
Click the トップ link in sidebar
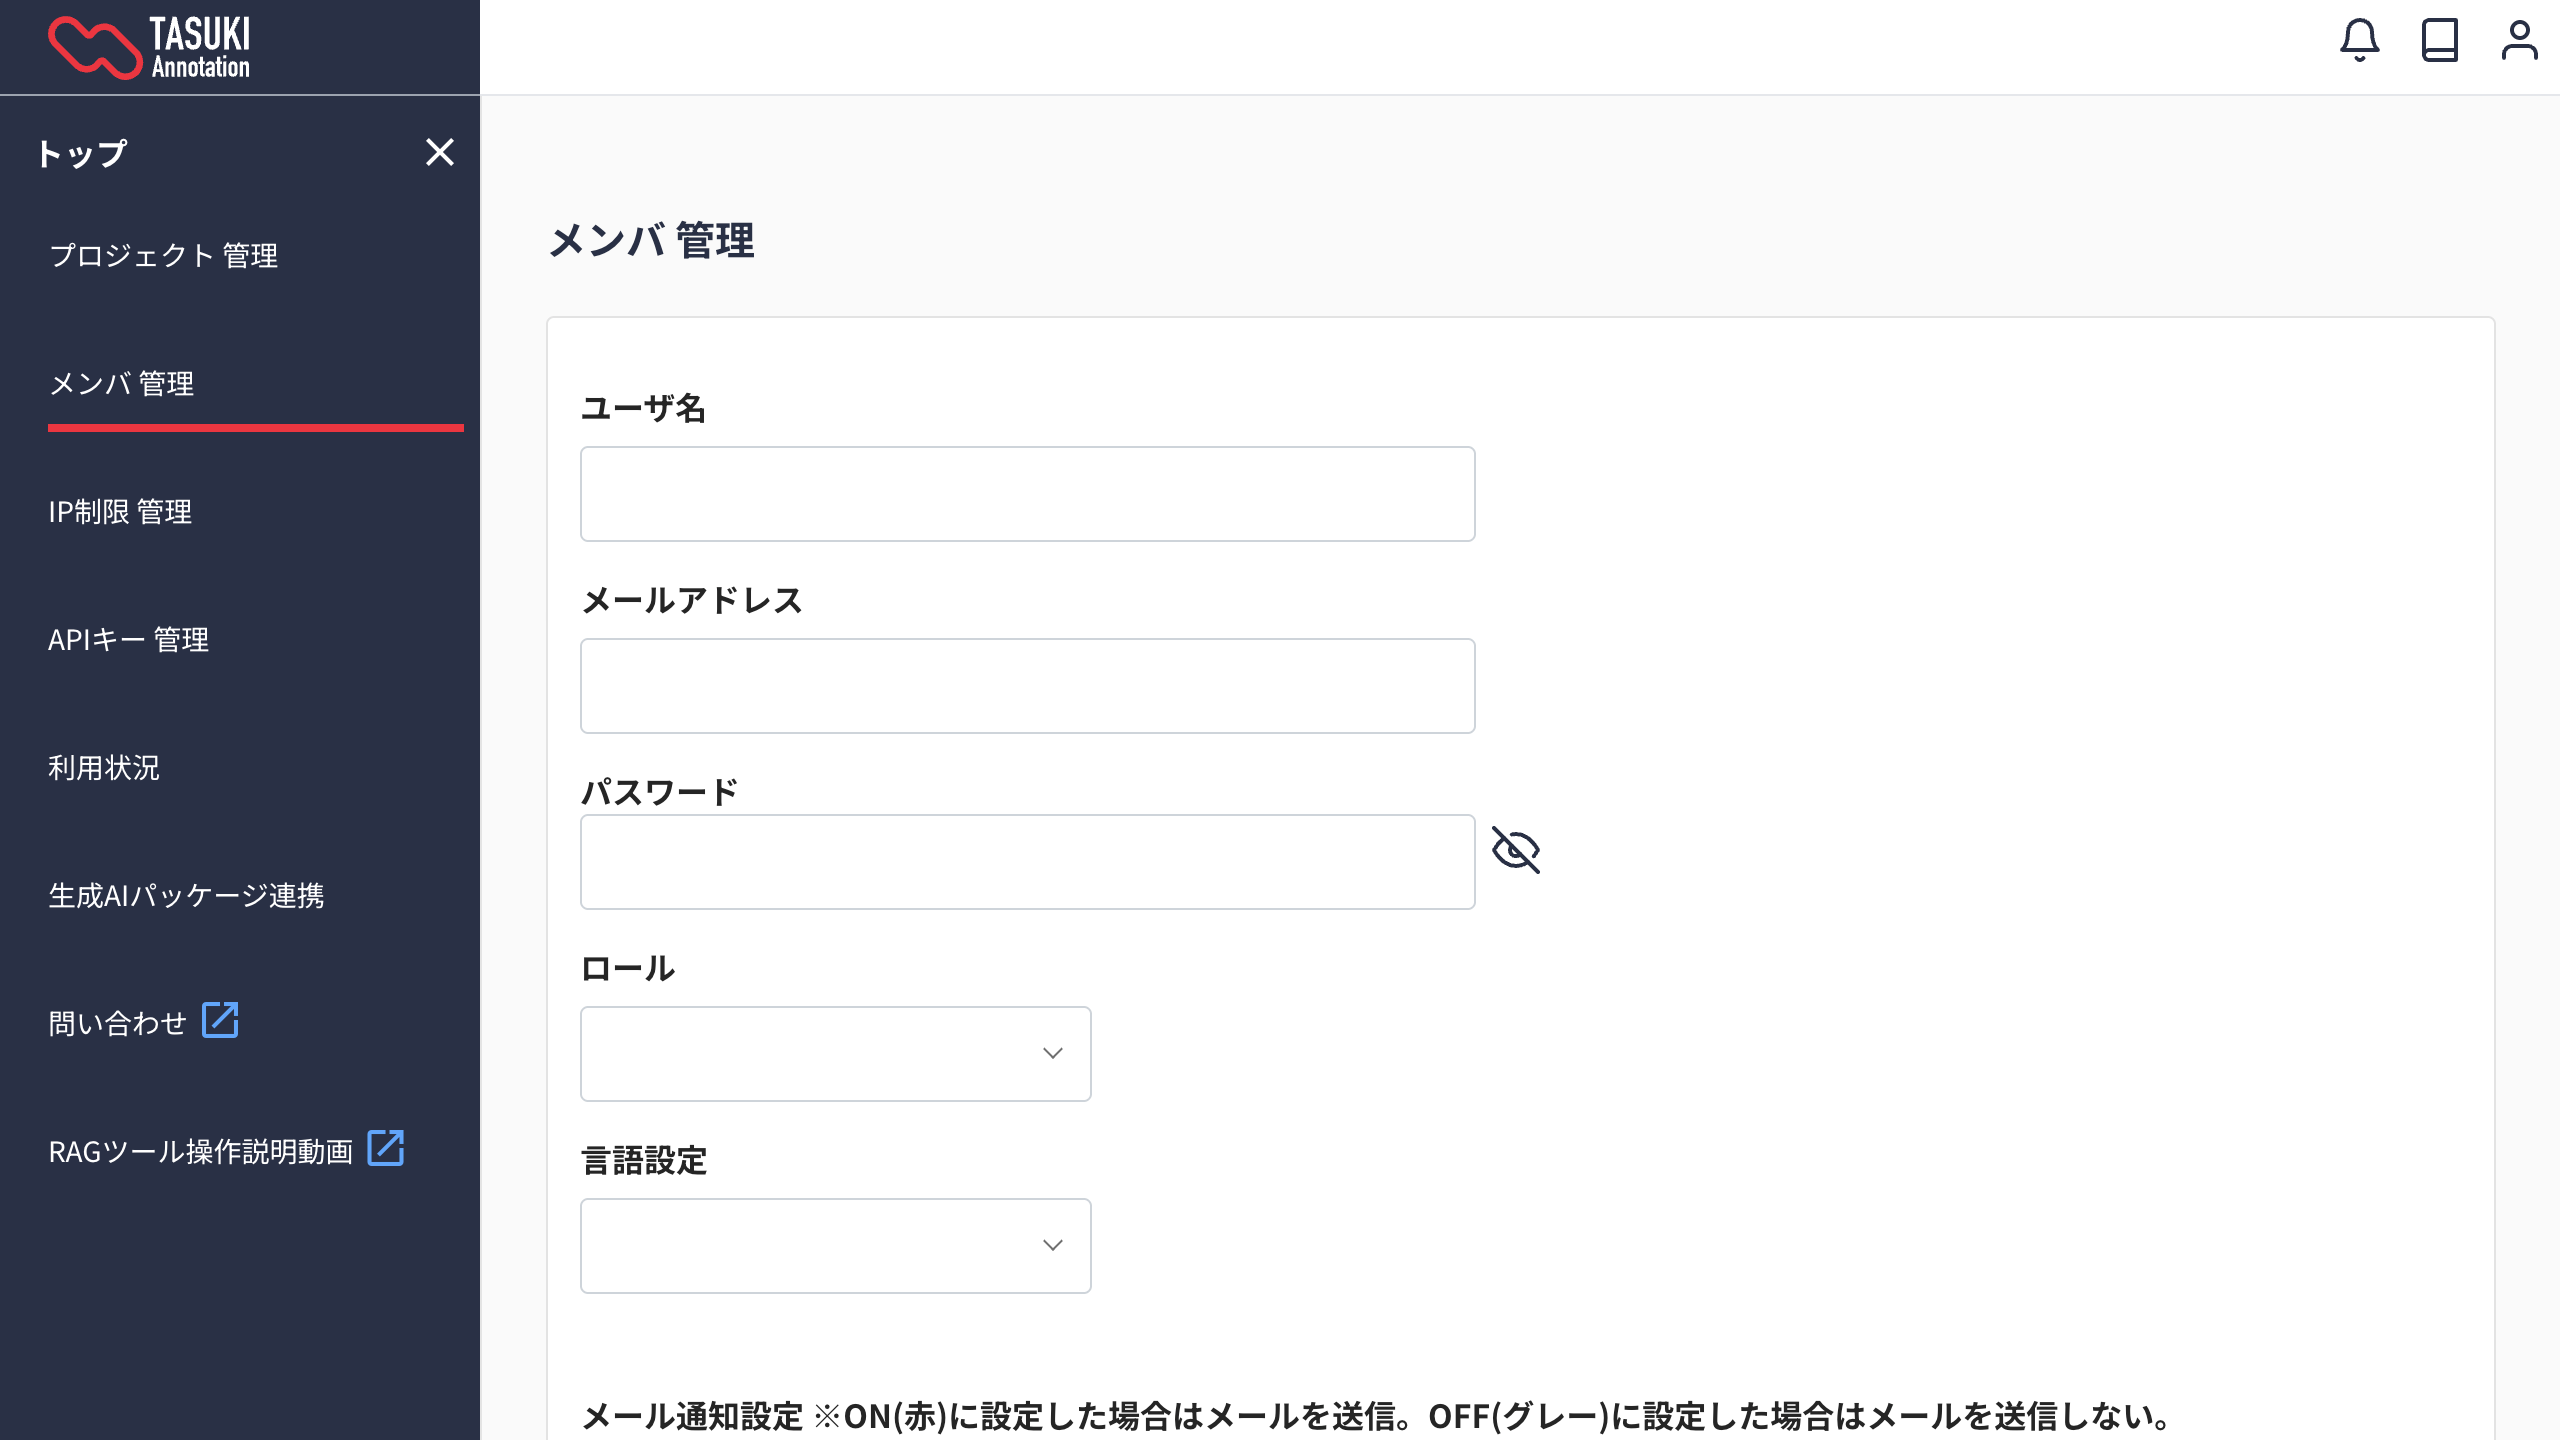click(82, 153)
